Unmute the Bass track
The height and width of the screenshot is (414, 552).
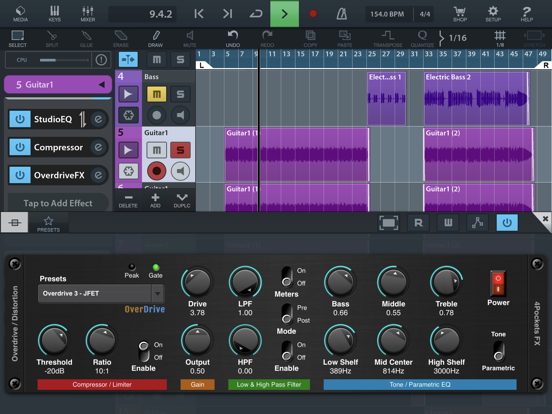157,94
